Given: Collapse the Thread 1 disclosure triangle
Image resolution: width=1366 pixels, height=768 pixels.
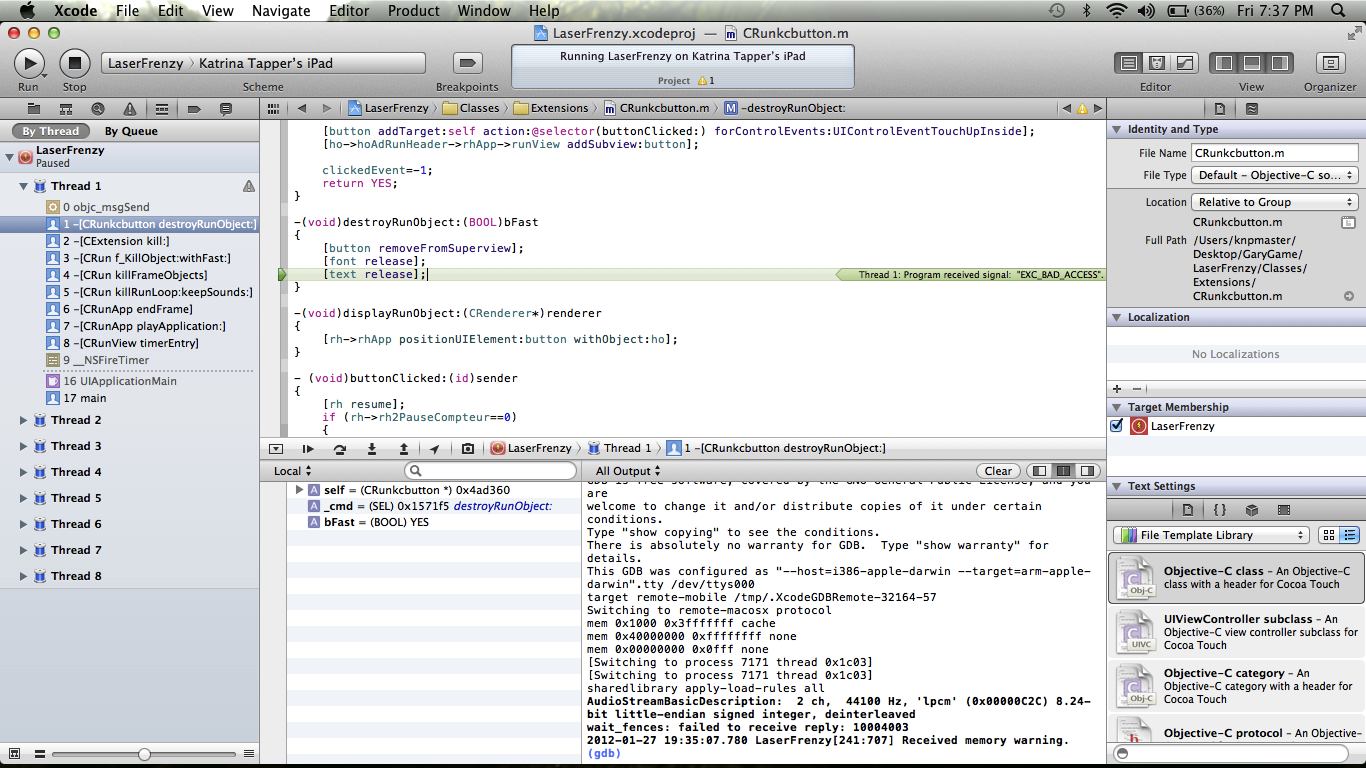Looking at the screenshot, I should 24,186.
